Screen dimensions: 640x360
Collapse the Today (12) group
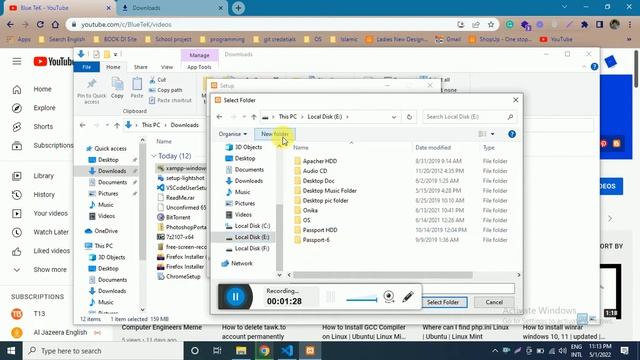click(x=154, y=156)
